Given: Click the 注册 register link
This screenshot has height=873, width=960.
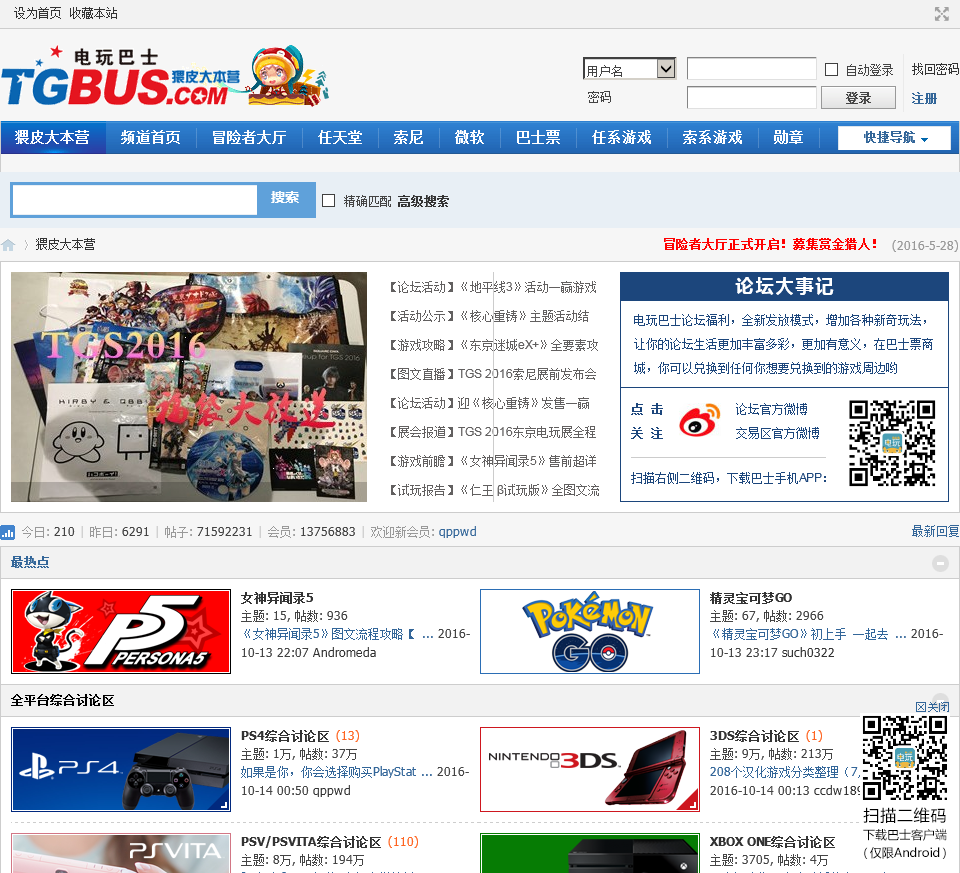Looking at the screenshot, I should click(x=924, y=99).
